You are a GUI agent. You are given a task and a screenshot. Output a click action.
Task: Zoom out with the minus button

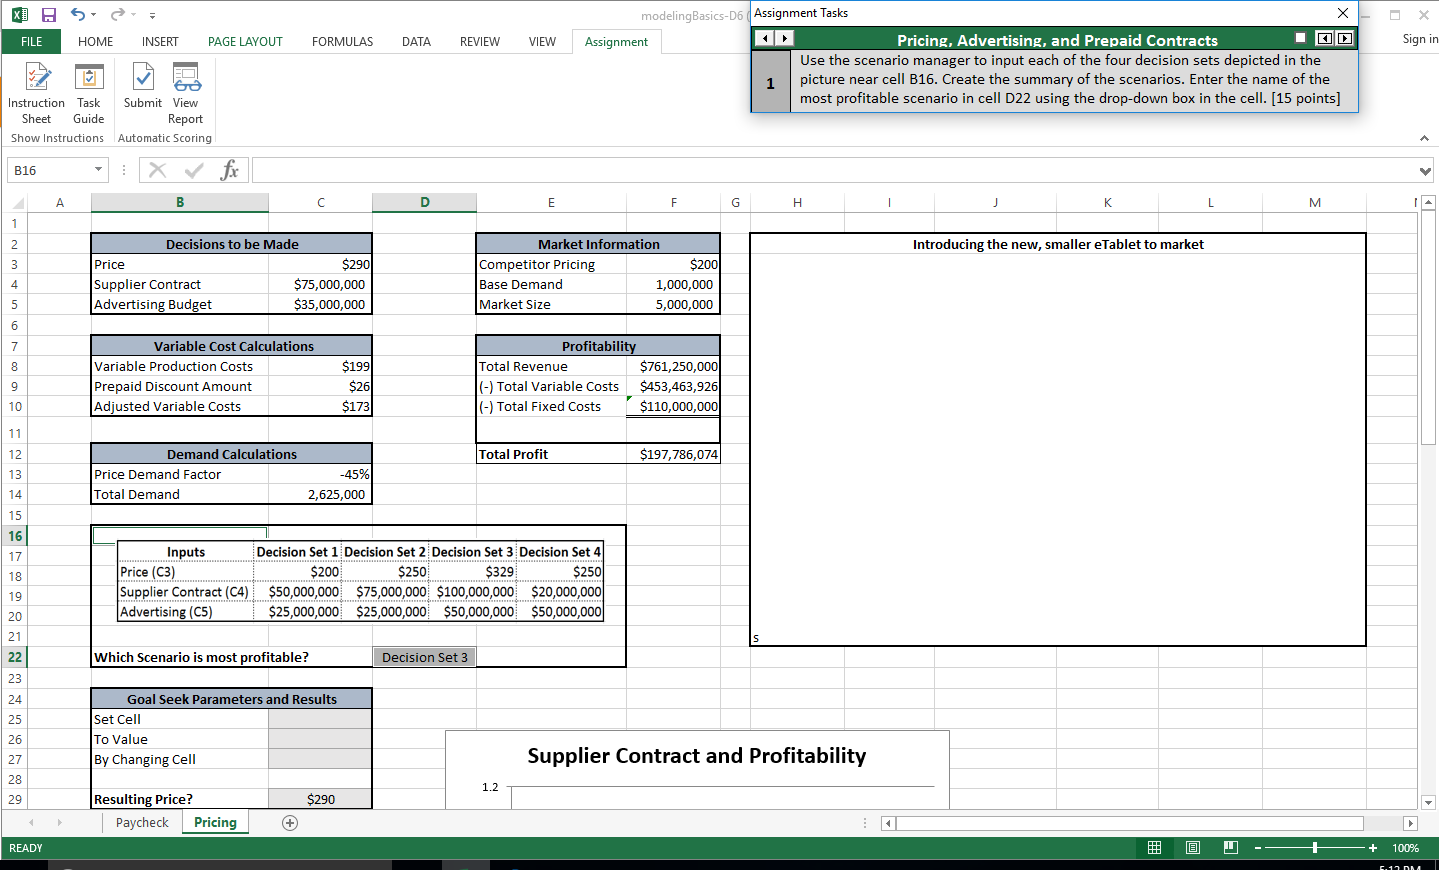(1258, 848)
